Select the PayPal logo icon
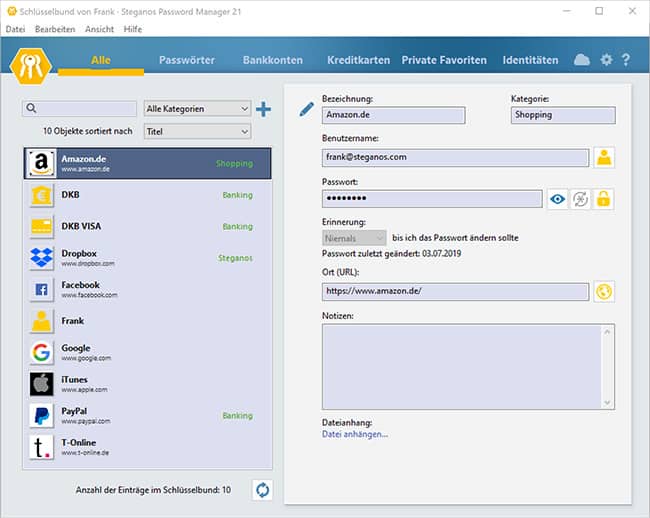 41,416
